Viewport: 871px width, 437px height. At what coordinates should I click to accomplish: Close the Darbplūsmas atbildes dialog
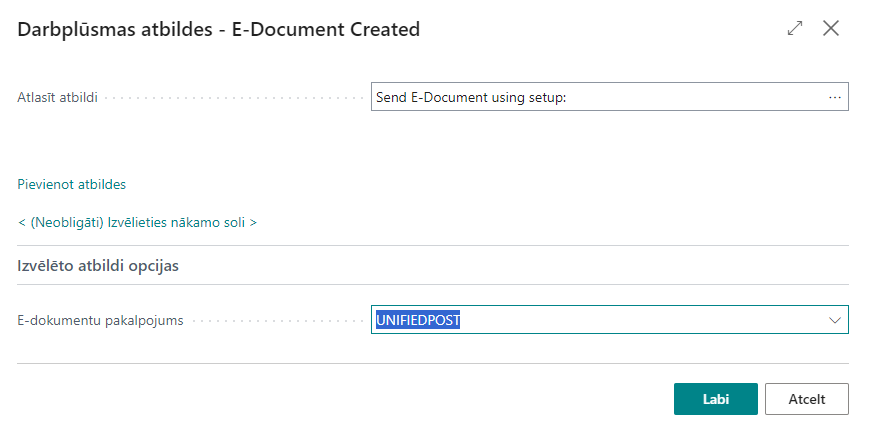coord(830,29)
